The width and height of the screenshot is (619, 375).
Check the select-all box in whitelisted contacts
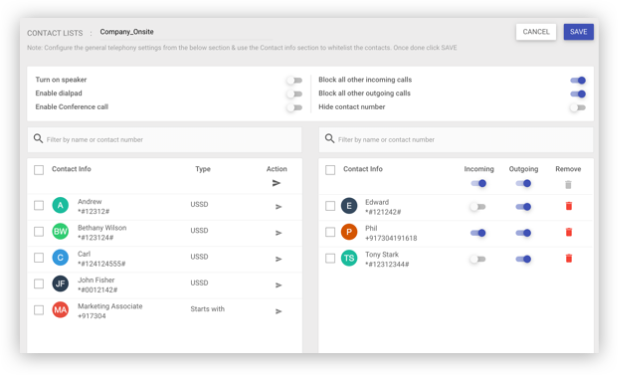point(330,170)
